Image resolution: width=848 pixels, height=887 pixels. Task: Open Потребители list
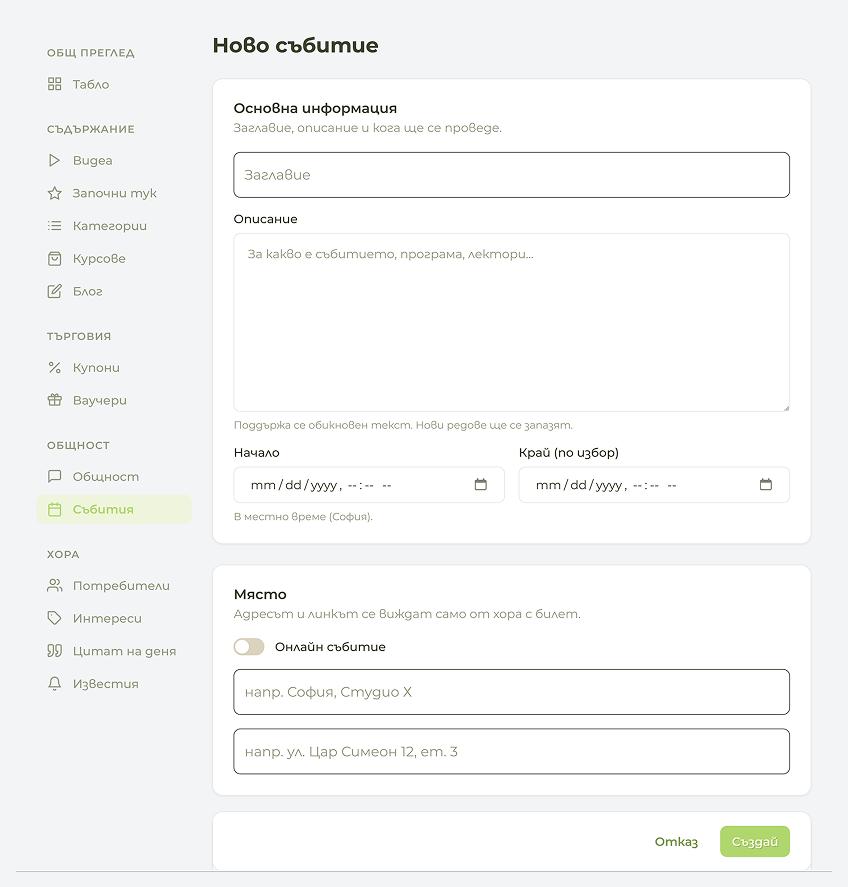point(114,585)
